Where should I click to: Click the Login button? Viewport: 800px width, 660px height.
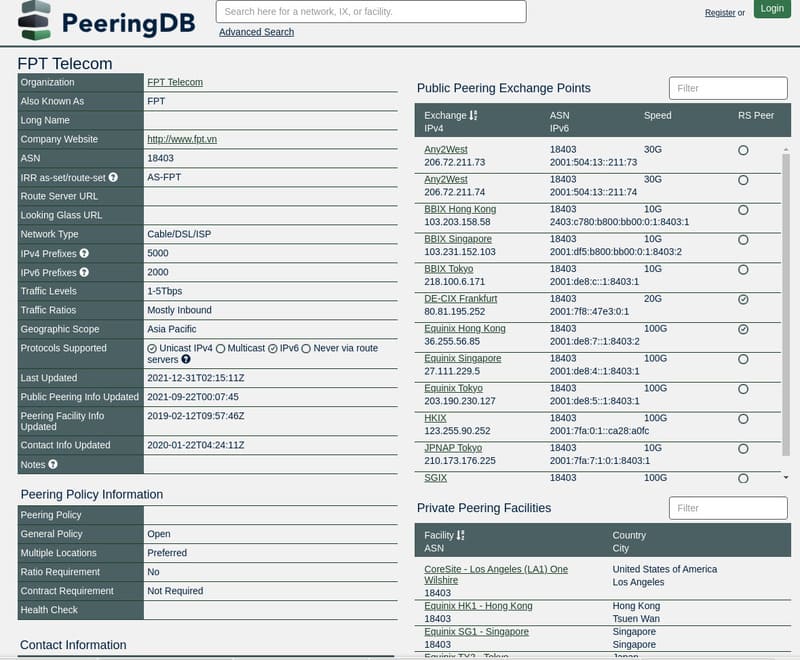771,8
